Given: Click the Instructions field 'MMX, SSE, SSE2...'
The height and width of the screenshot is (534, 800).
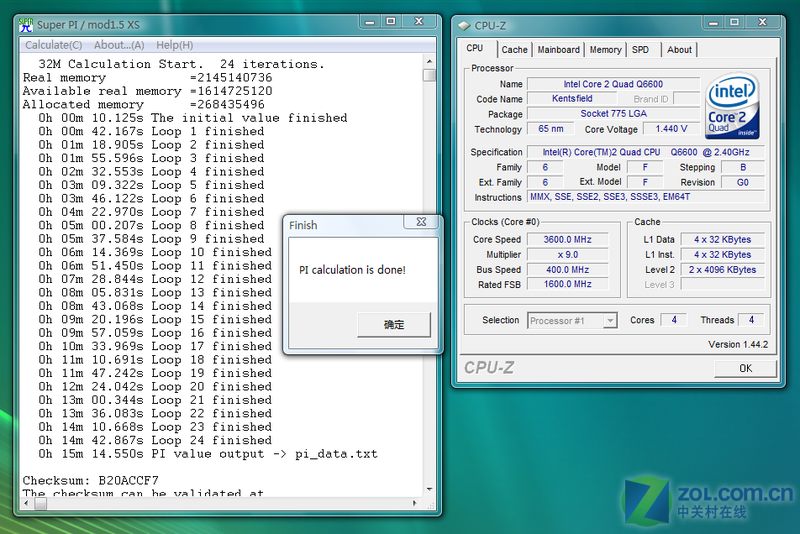Looking at the screenshot, I should (645, 197).
